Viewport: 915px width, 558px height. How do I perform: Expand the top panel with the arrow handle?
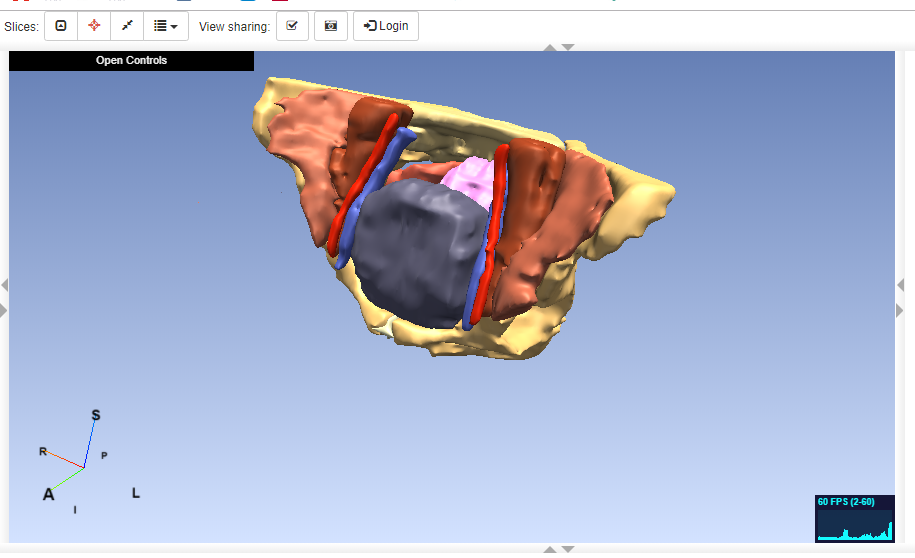pos(559,47)
